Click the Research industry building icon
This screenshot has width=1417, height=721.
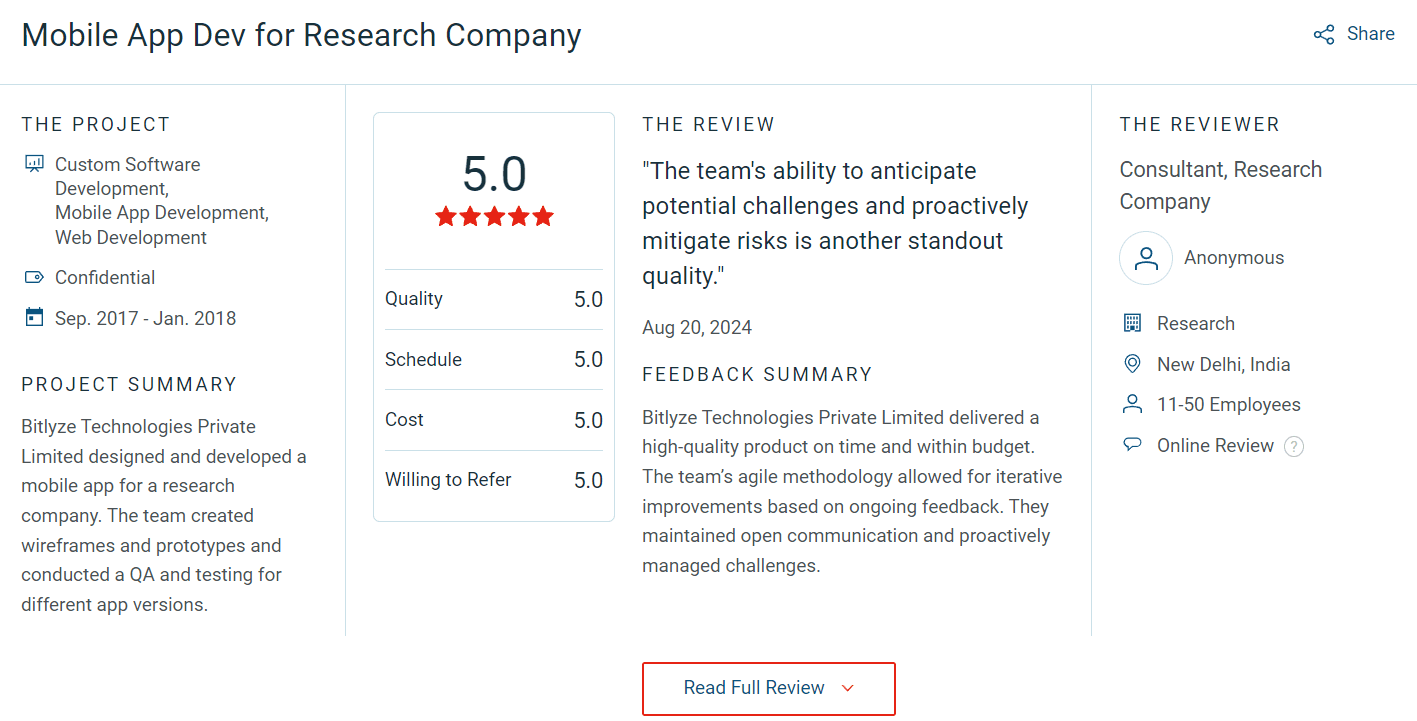click(1132, 323)
